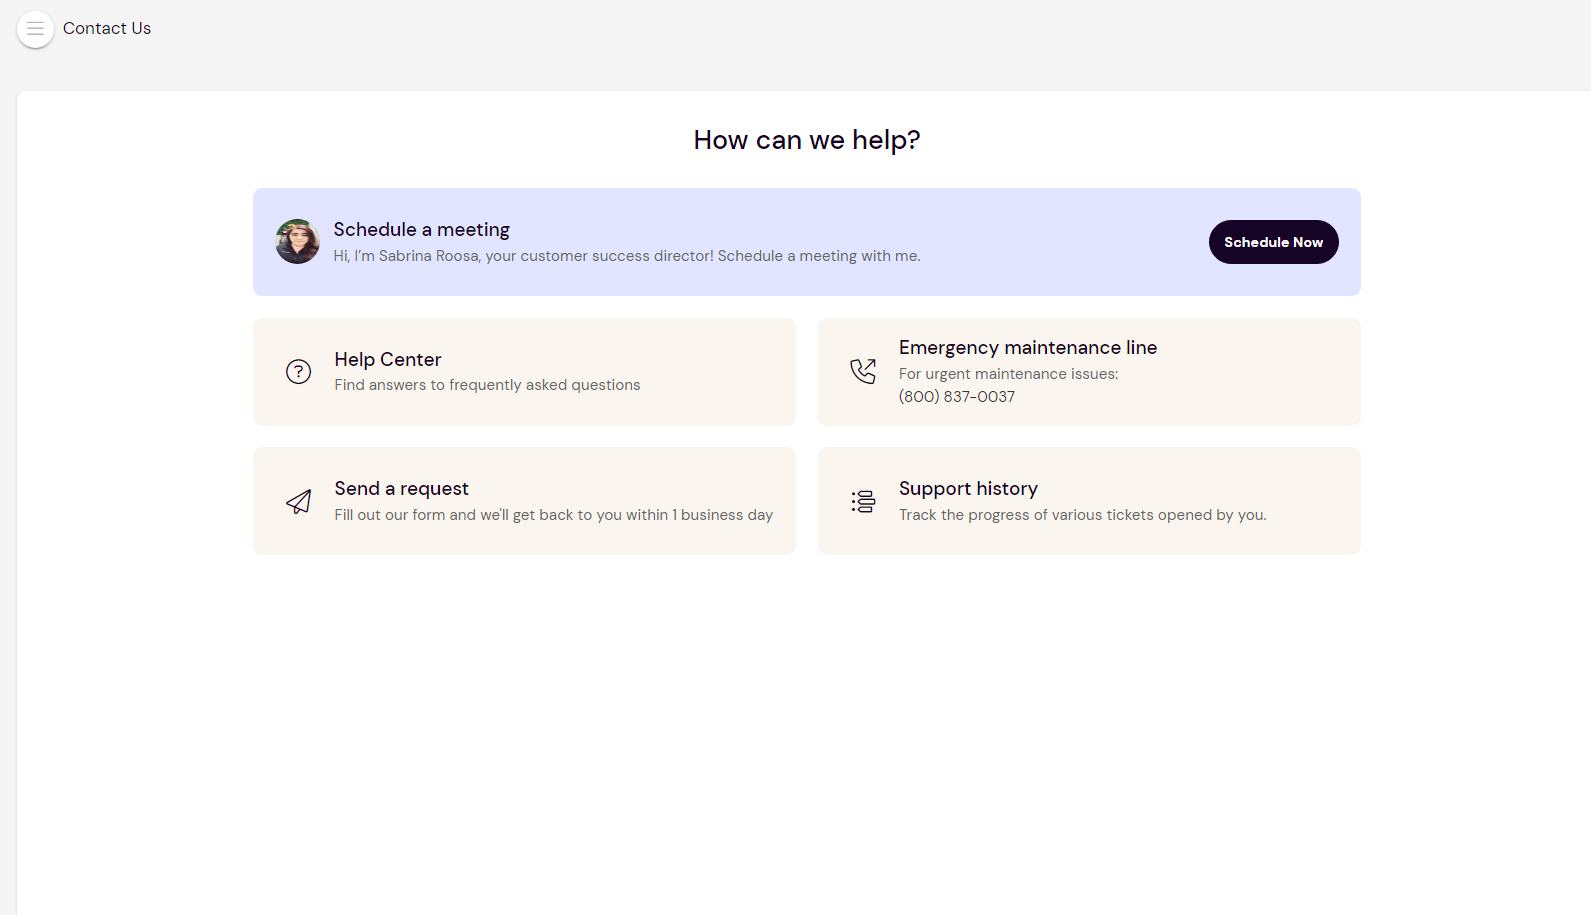Viewport: 1591px width, 915px height.
Task: Click the "For urgent maintenance issues" text
Action: coord(1008,374)
